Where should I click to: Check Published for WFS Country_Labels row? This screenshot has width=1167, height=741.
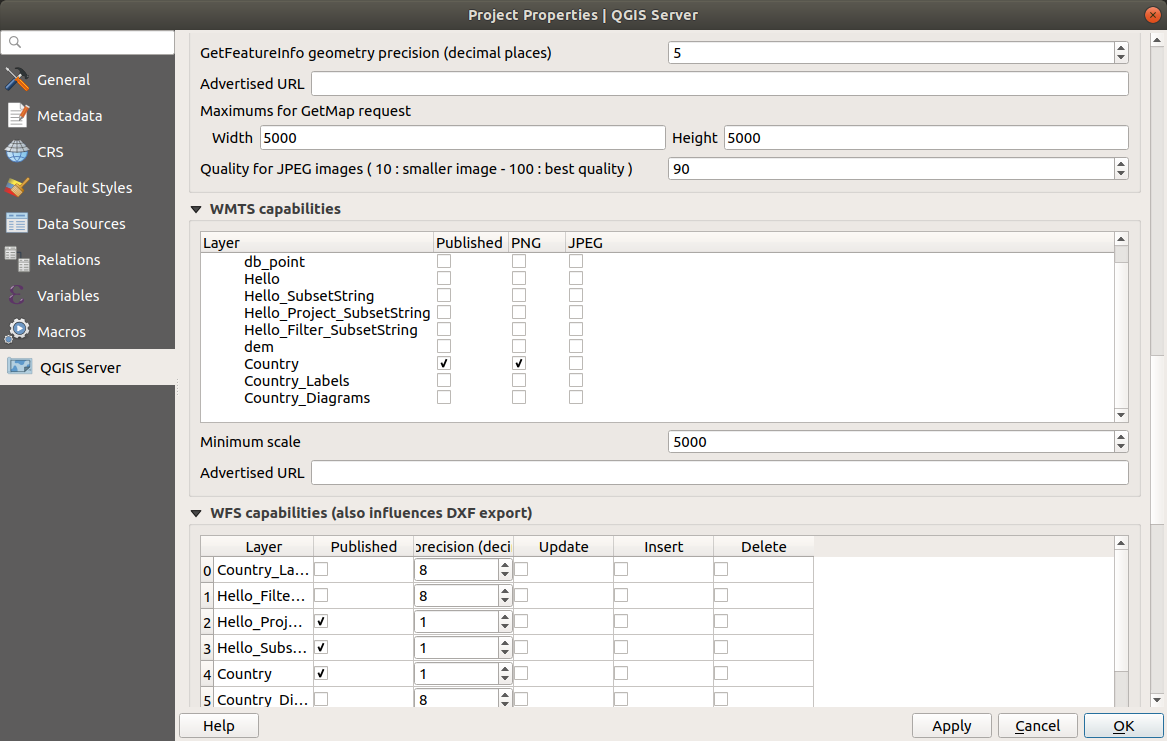(x=322, y=569)
